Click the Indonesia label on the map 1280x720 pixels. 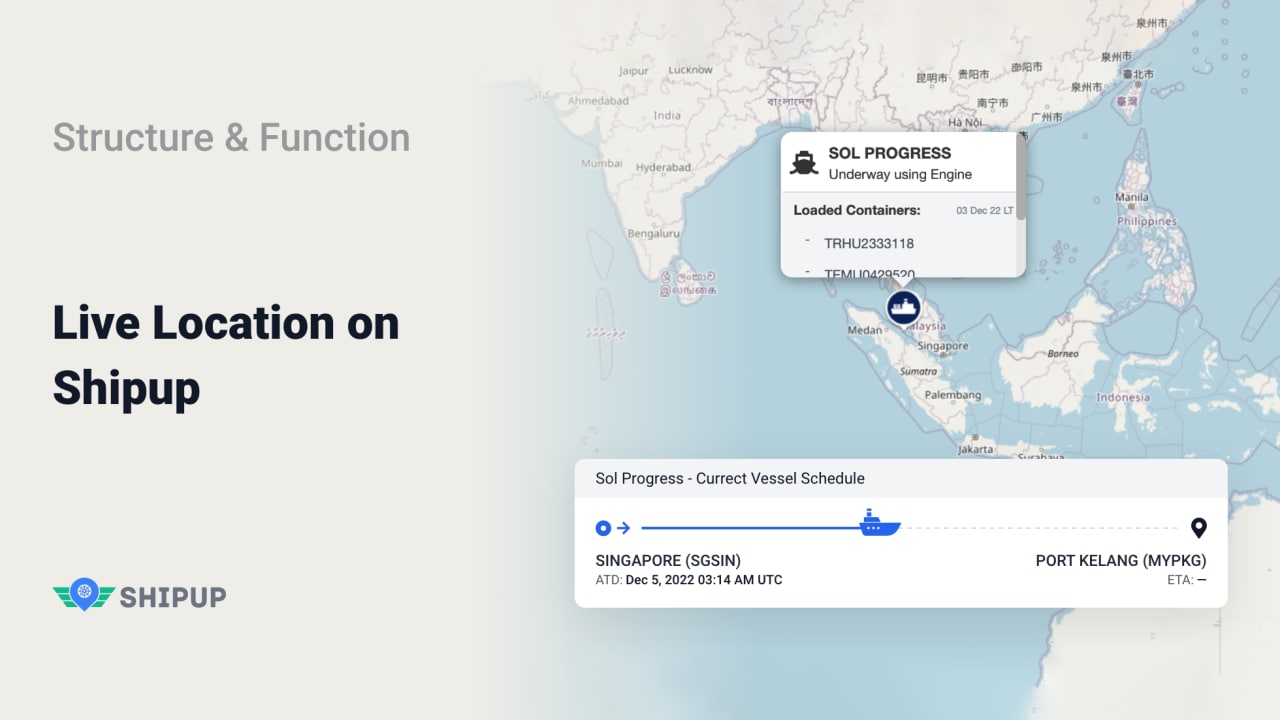[x=1123, y=397]
